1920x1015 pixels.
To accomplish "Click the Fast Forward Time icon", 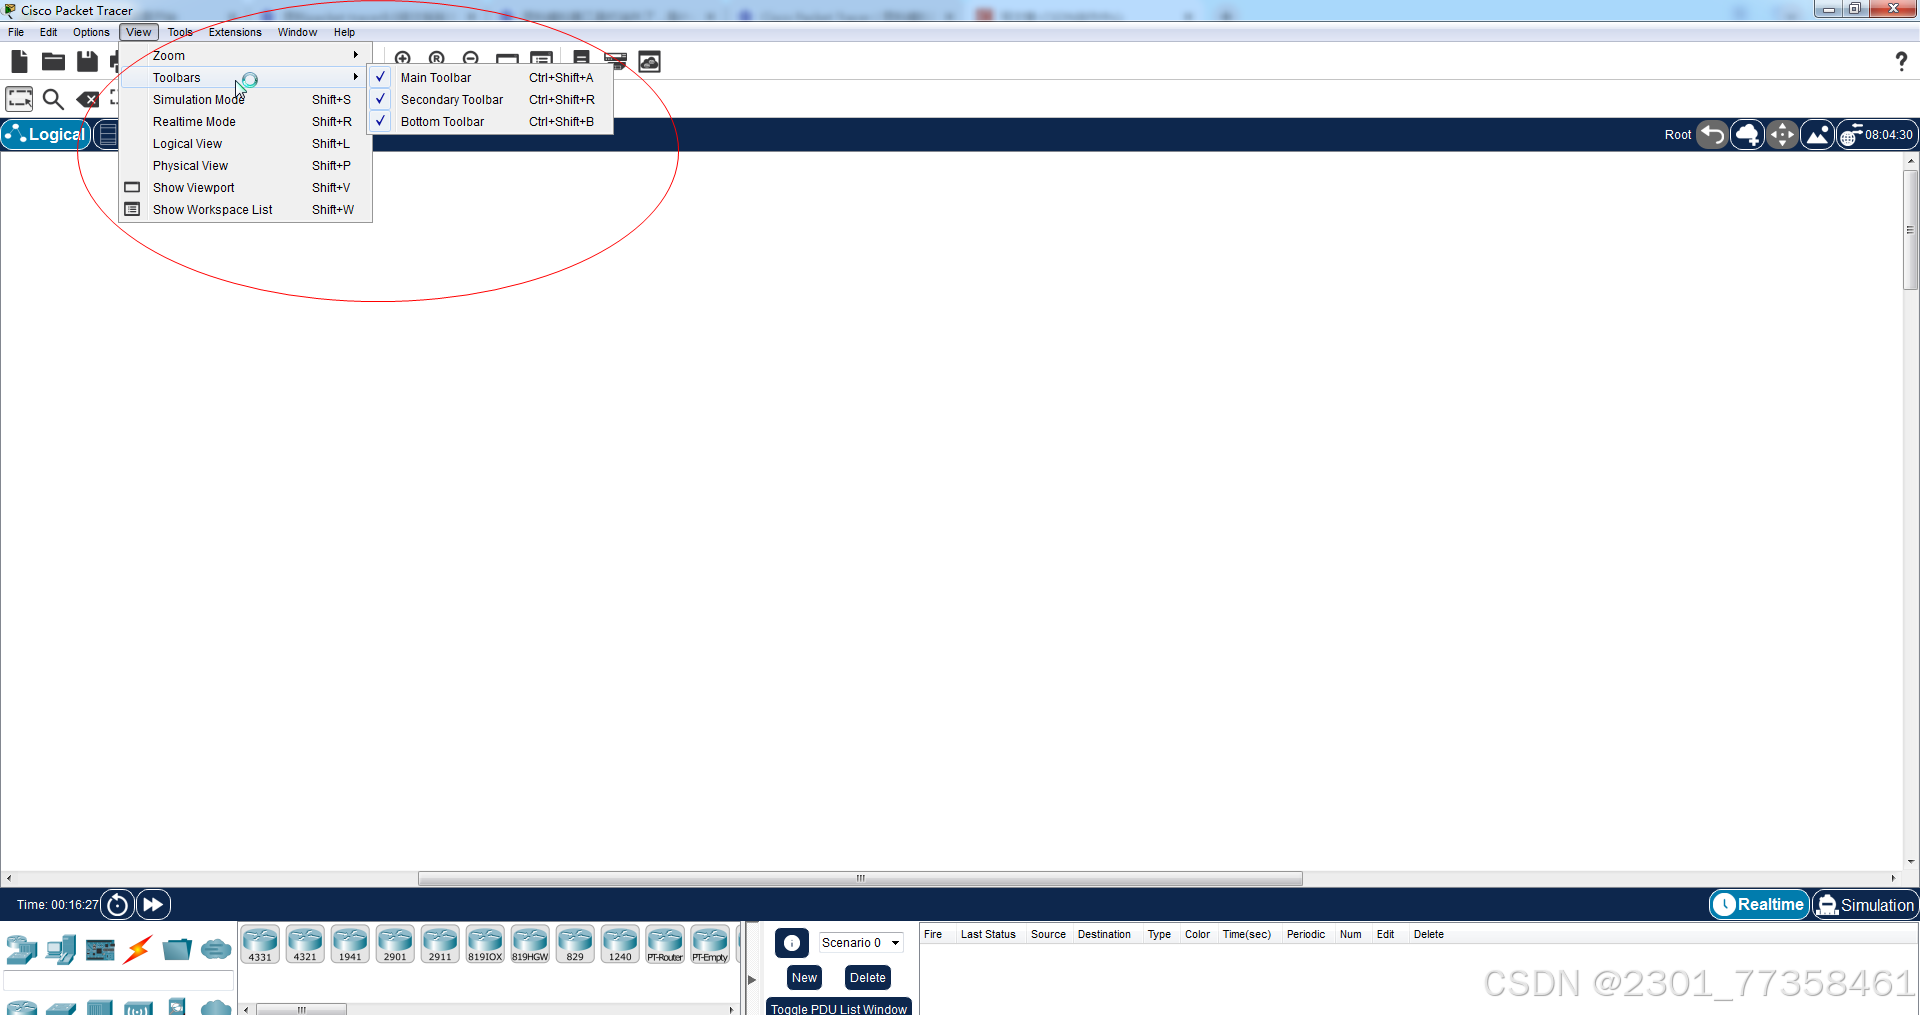I will point(153,905).
